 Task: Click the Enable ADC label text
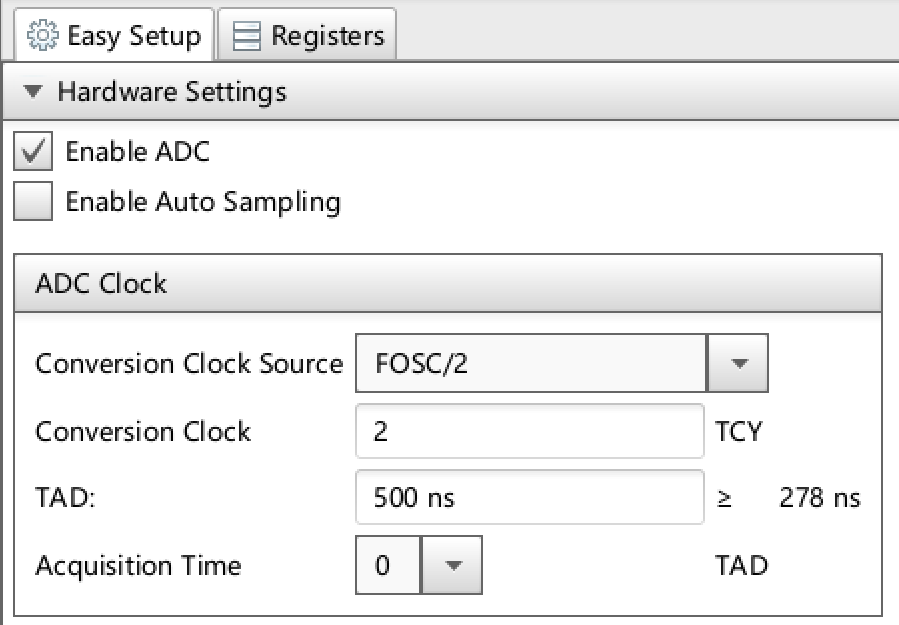coord(138,152)
